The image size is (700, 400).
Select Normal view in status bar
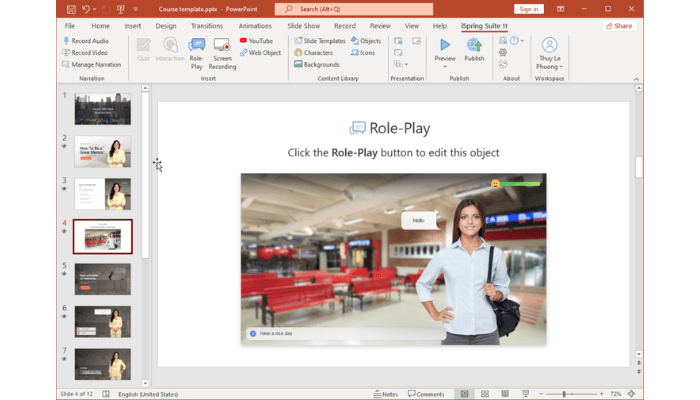(464, 394)
